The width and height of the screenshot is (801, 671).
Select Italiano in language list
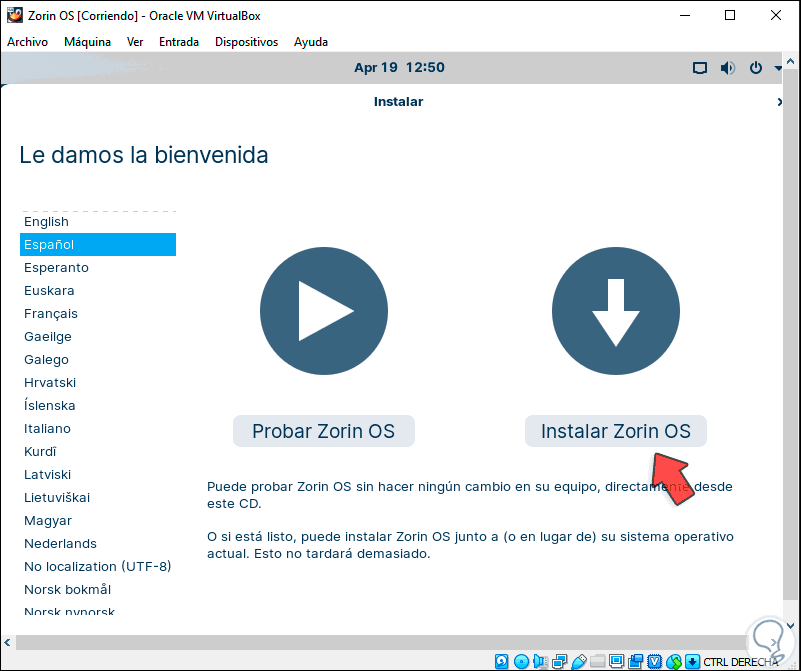[x=98, y=428]
